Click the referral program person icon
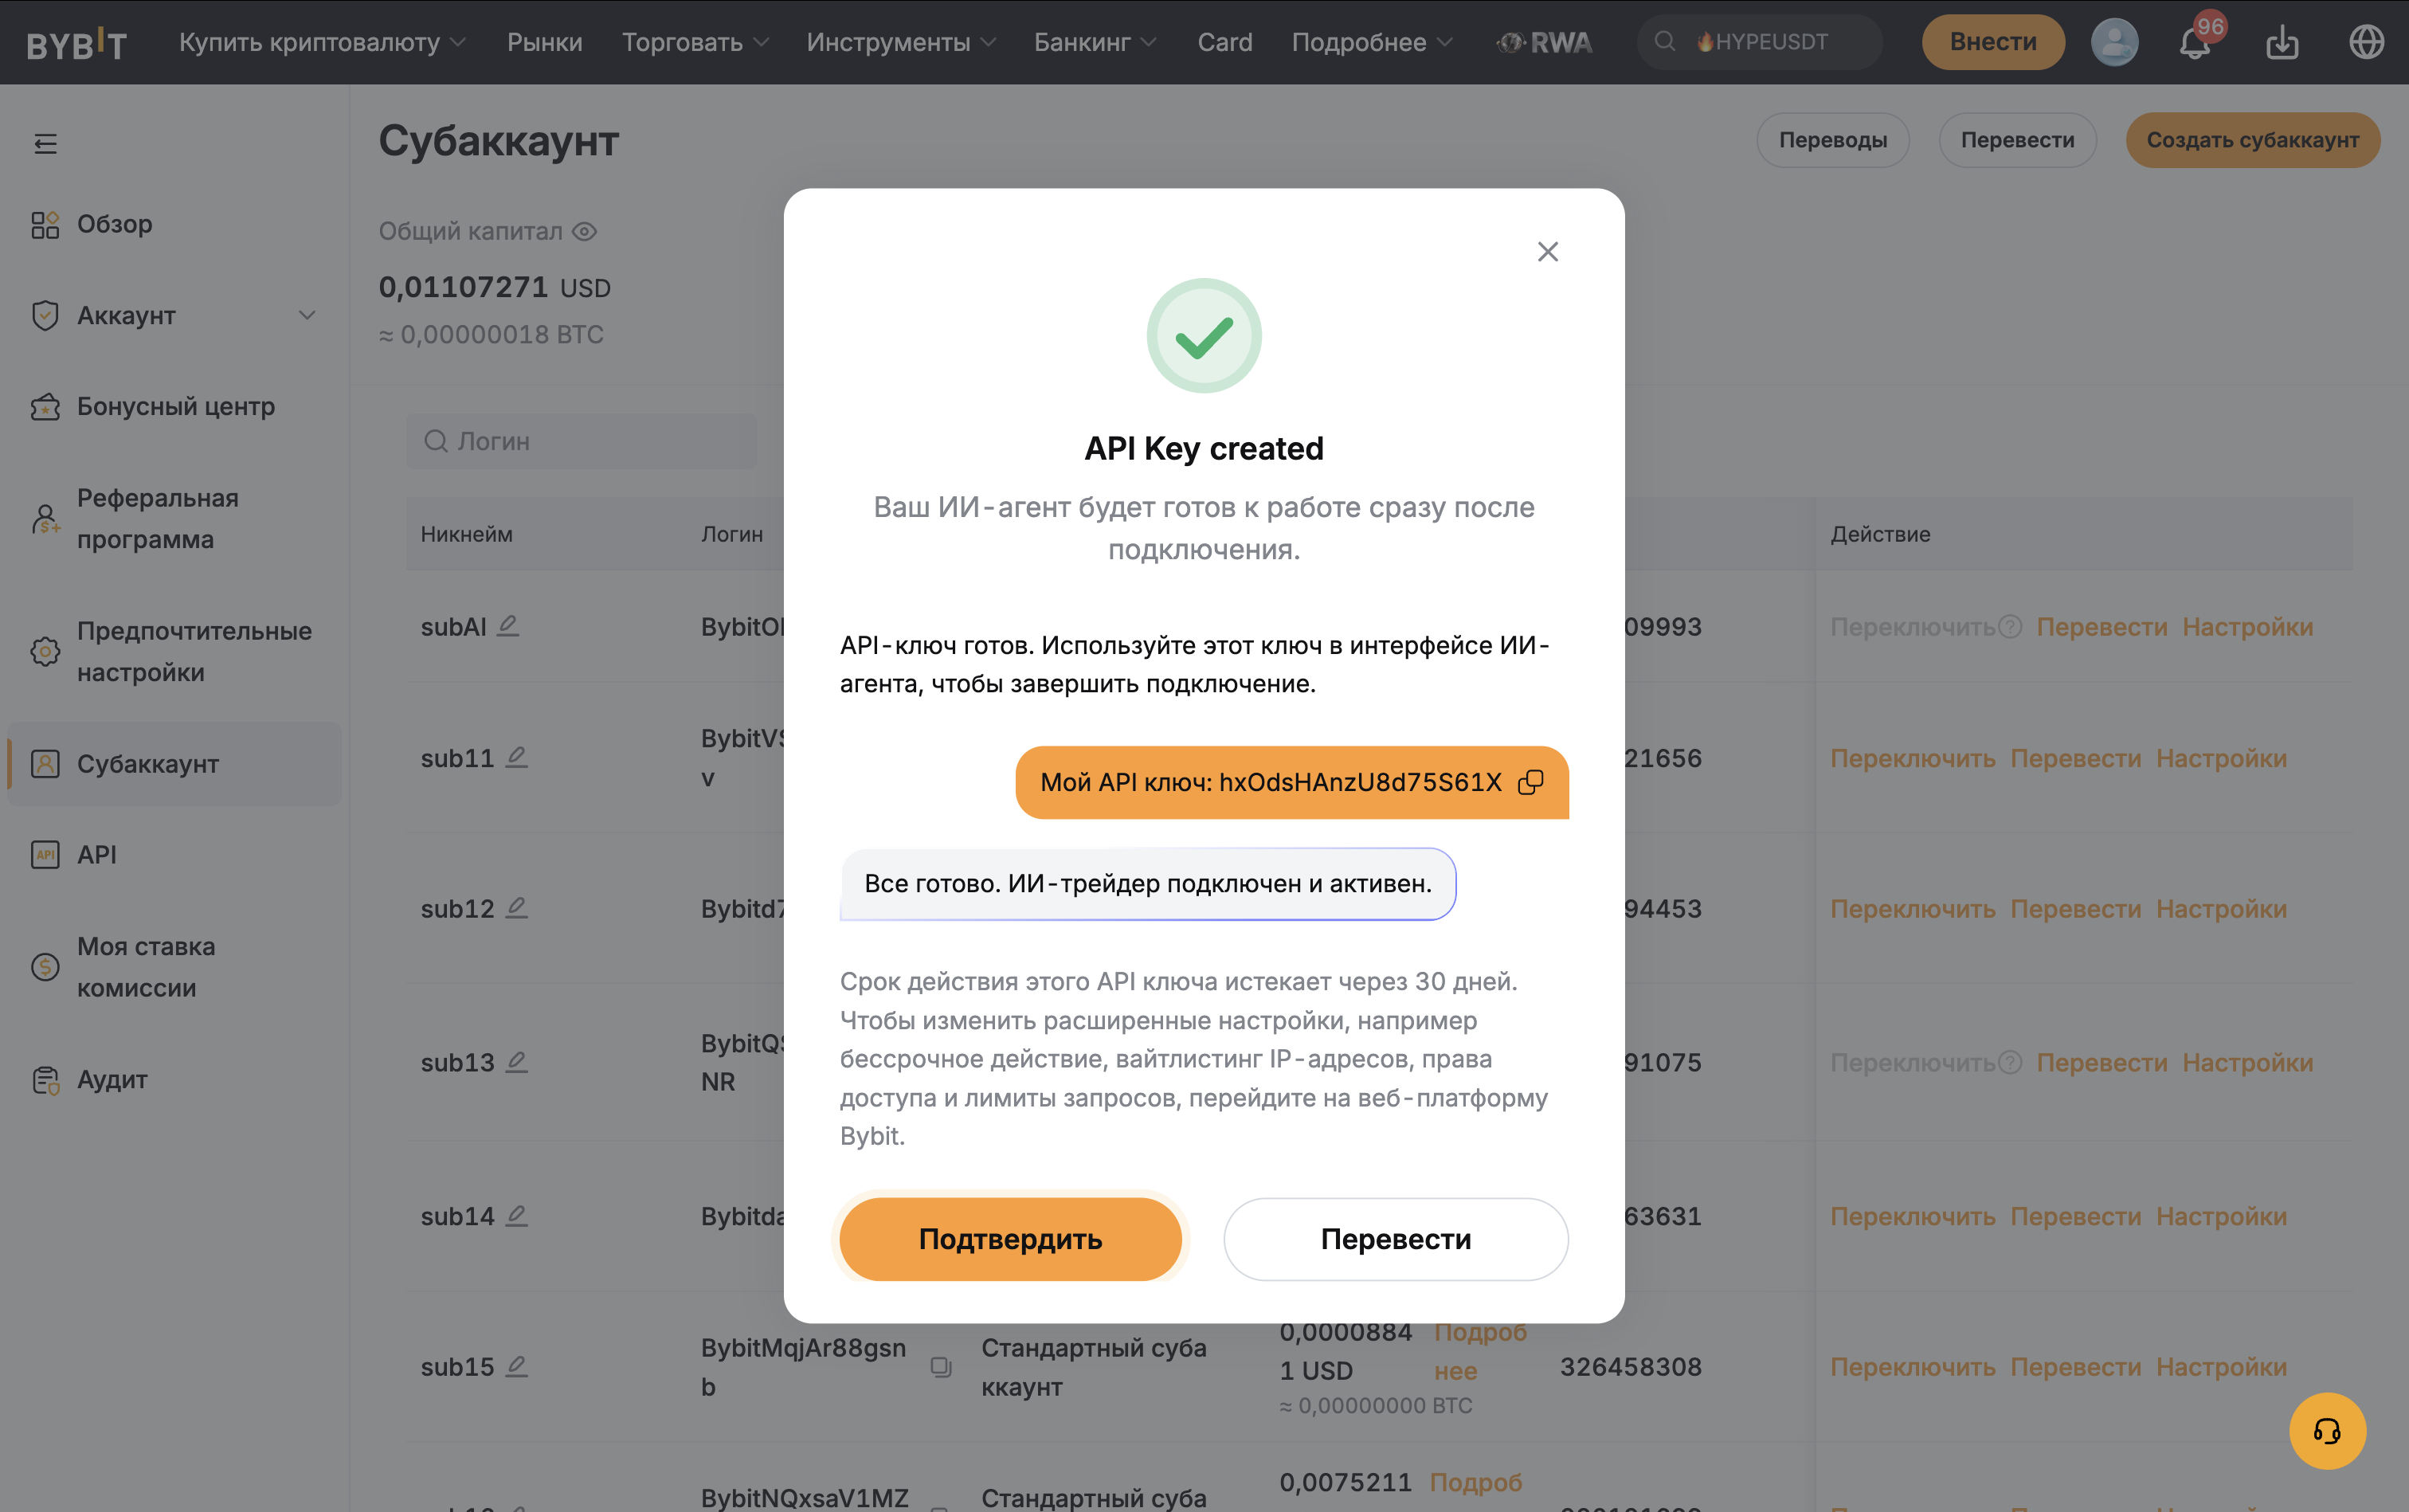 (45, 518)
